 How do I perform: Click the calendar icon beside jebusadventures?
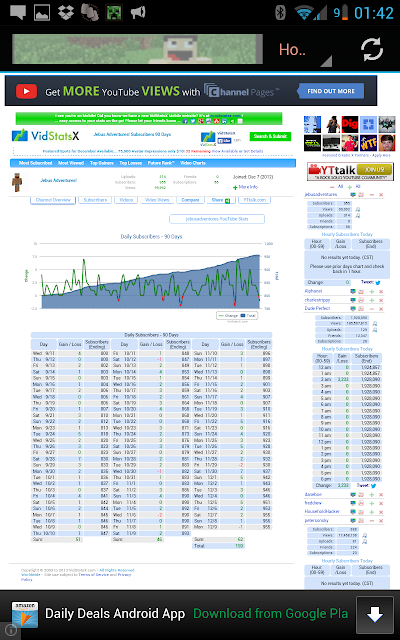click(x=361, y=195)
